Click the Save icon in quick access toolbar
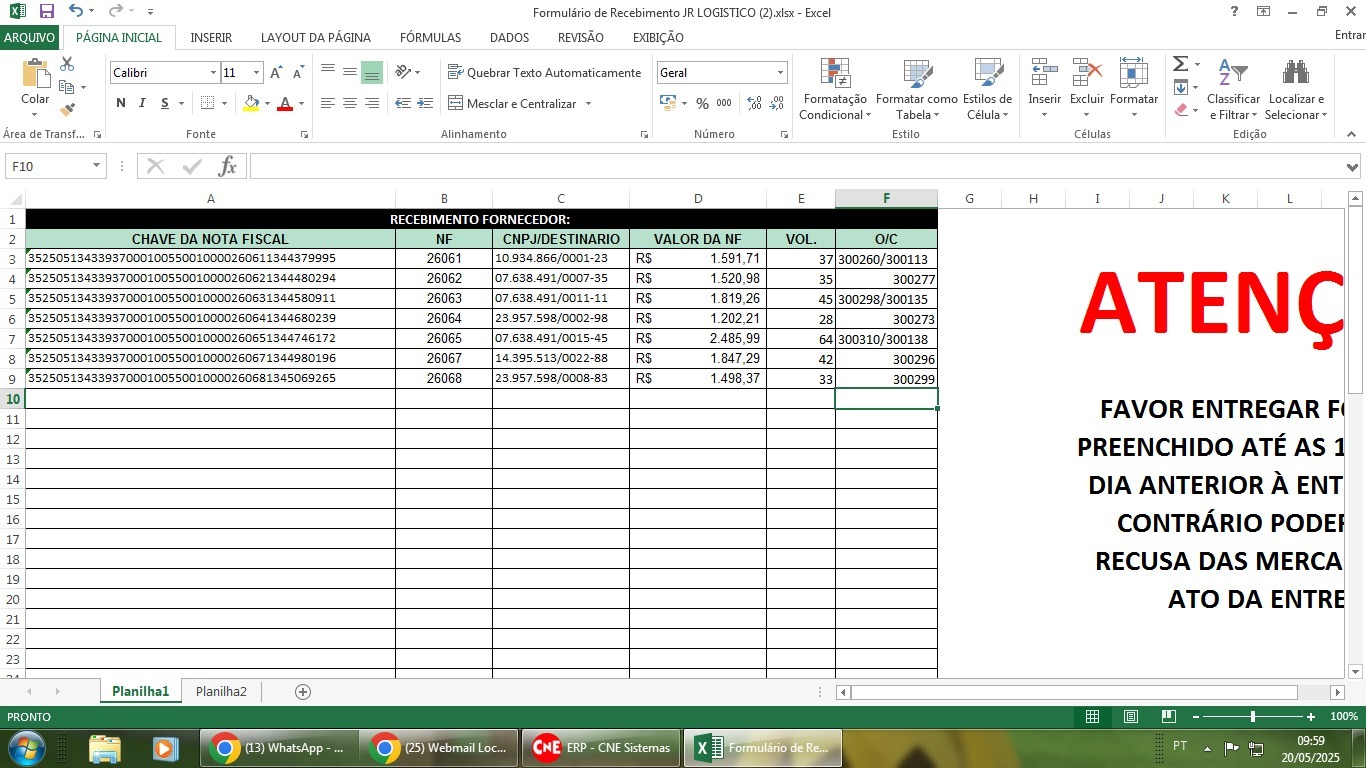Image resolution: width=1366 pixels, height=768 pixels. click(x=46, y=12)
